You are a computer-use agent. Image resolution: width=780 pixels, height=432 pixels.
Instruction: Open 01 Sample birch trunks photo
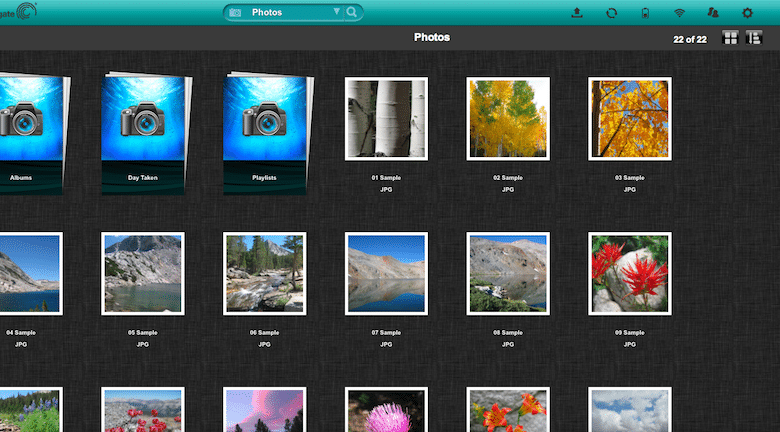(x=387, y=118)
